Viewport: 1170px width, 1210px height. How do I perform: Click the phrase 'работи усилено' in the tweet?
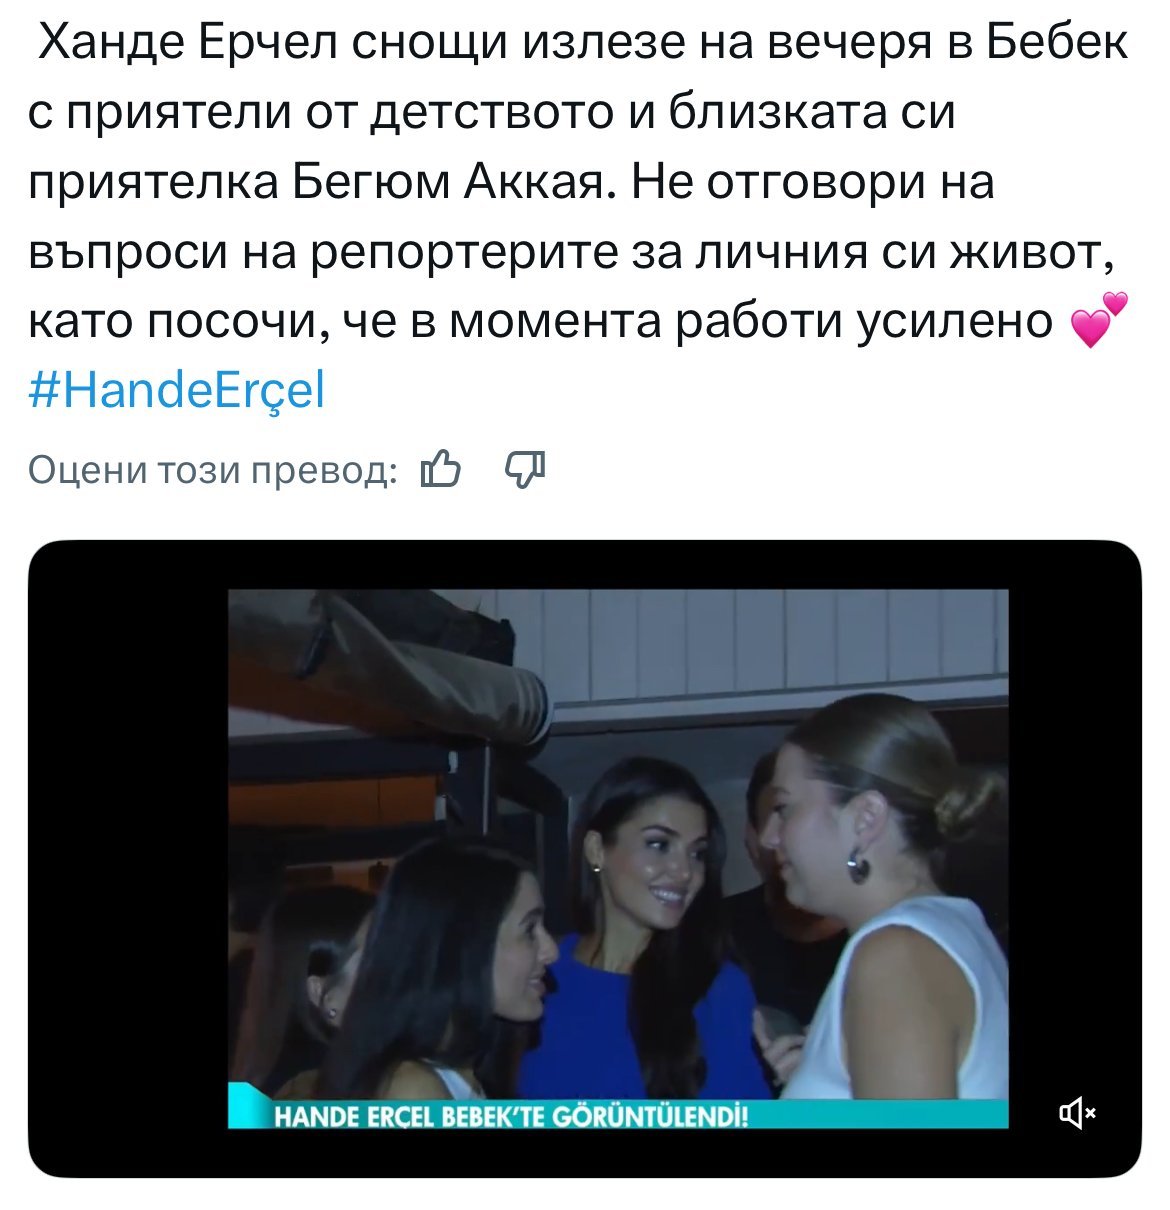(x=865, y=323)
